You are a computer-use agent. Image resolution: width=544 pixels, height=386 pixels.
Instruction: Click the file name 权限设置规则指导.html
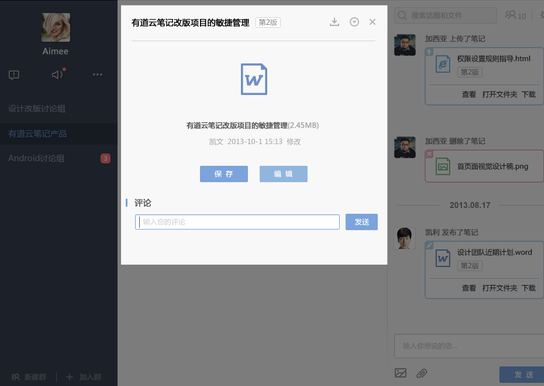(493, 59)
